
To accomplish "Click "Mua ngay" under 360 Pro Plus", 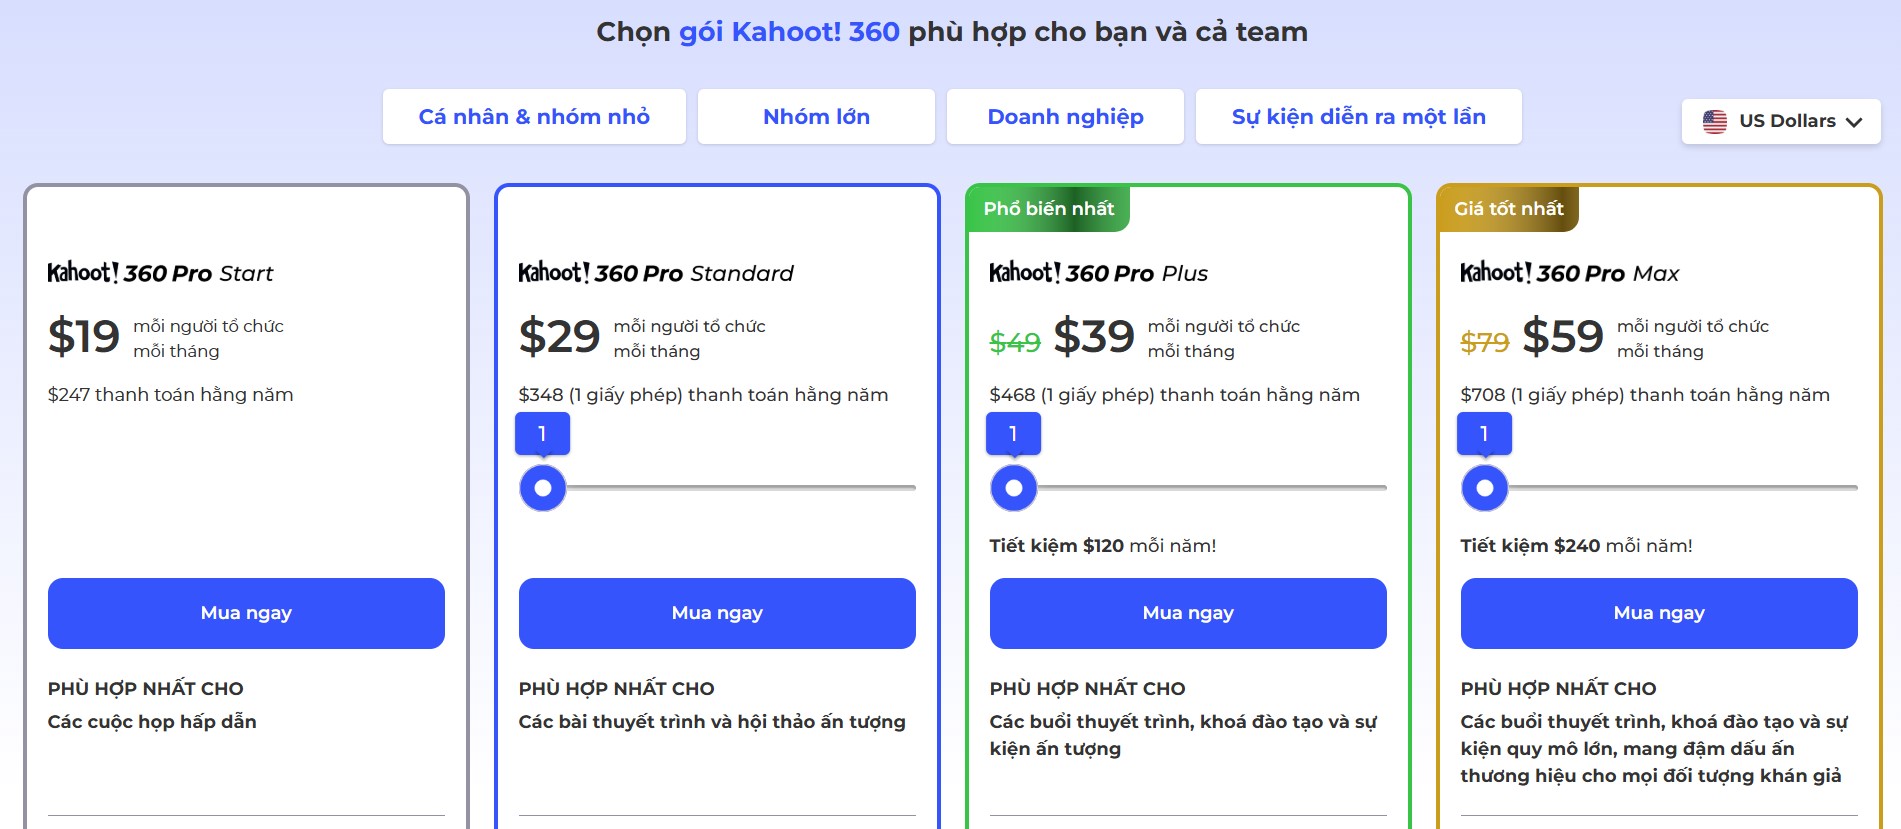I will click(1188, 613).
